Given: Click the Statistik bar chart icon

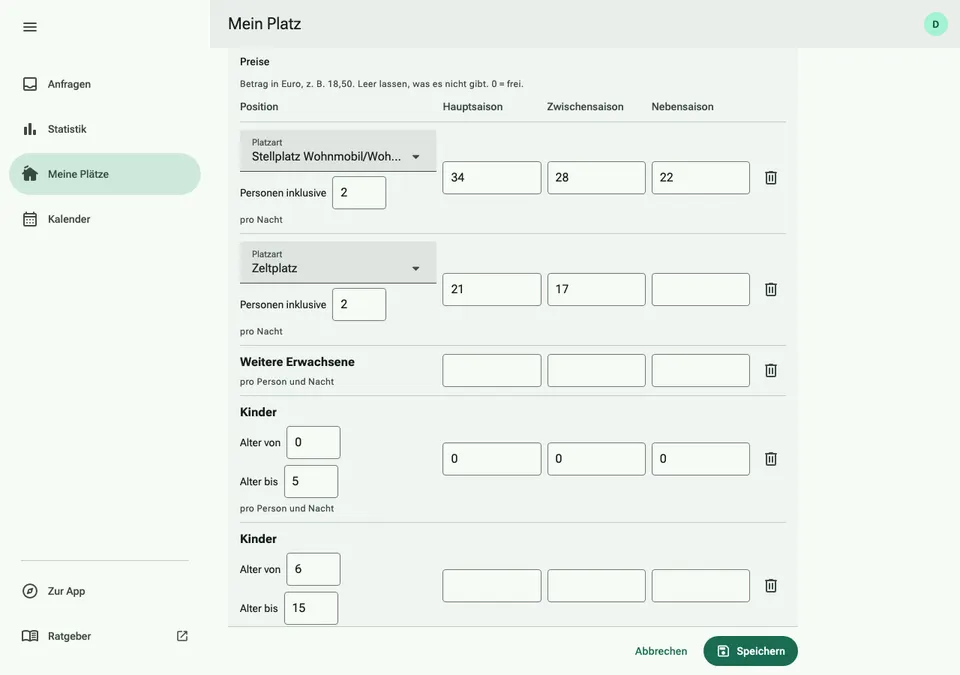Looking at the screenshot, I should 29,129.
